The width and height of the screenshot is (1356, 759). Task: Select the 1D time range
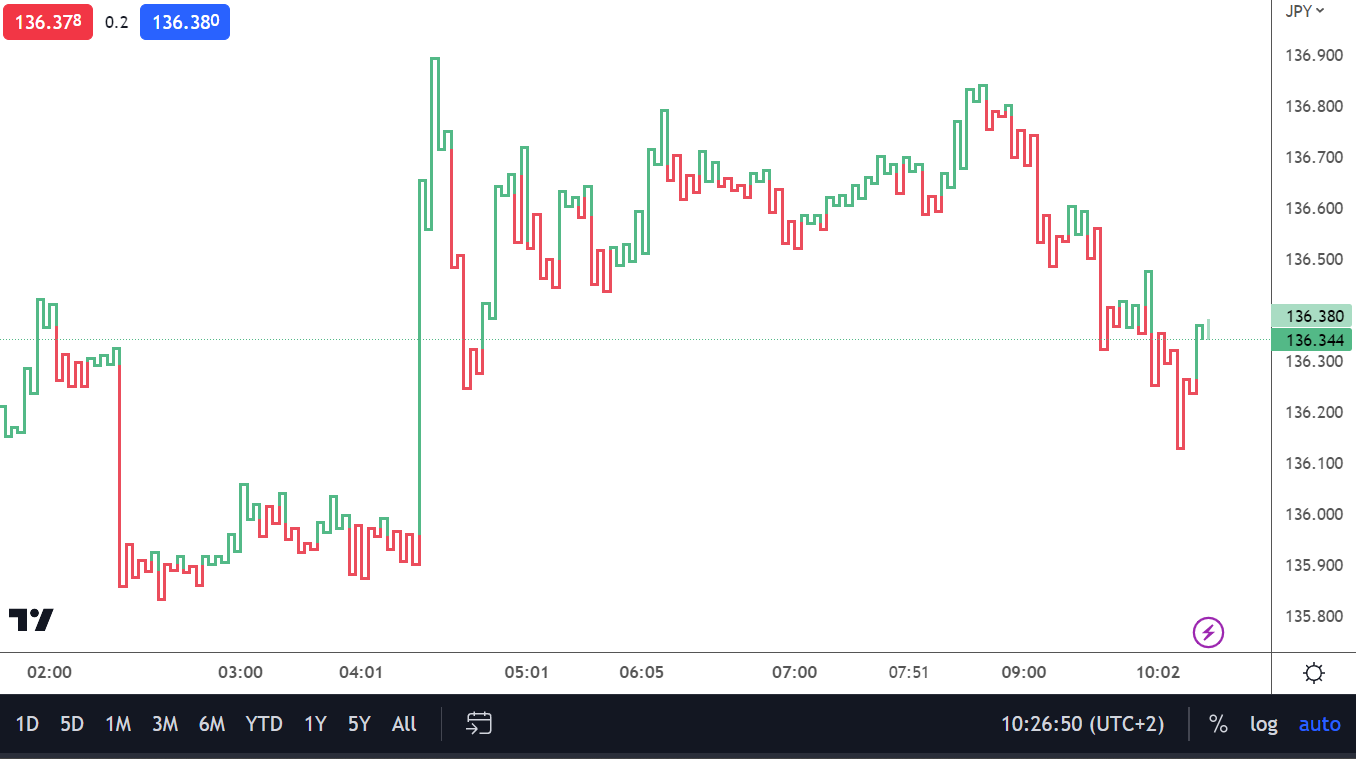pyautogui.click(x=27, y=724)
